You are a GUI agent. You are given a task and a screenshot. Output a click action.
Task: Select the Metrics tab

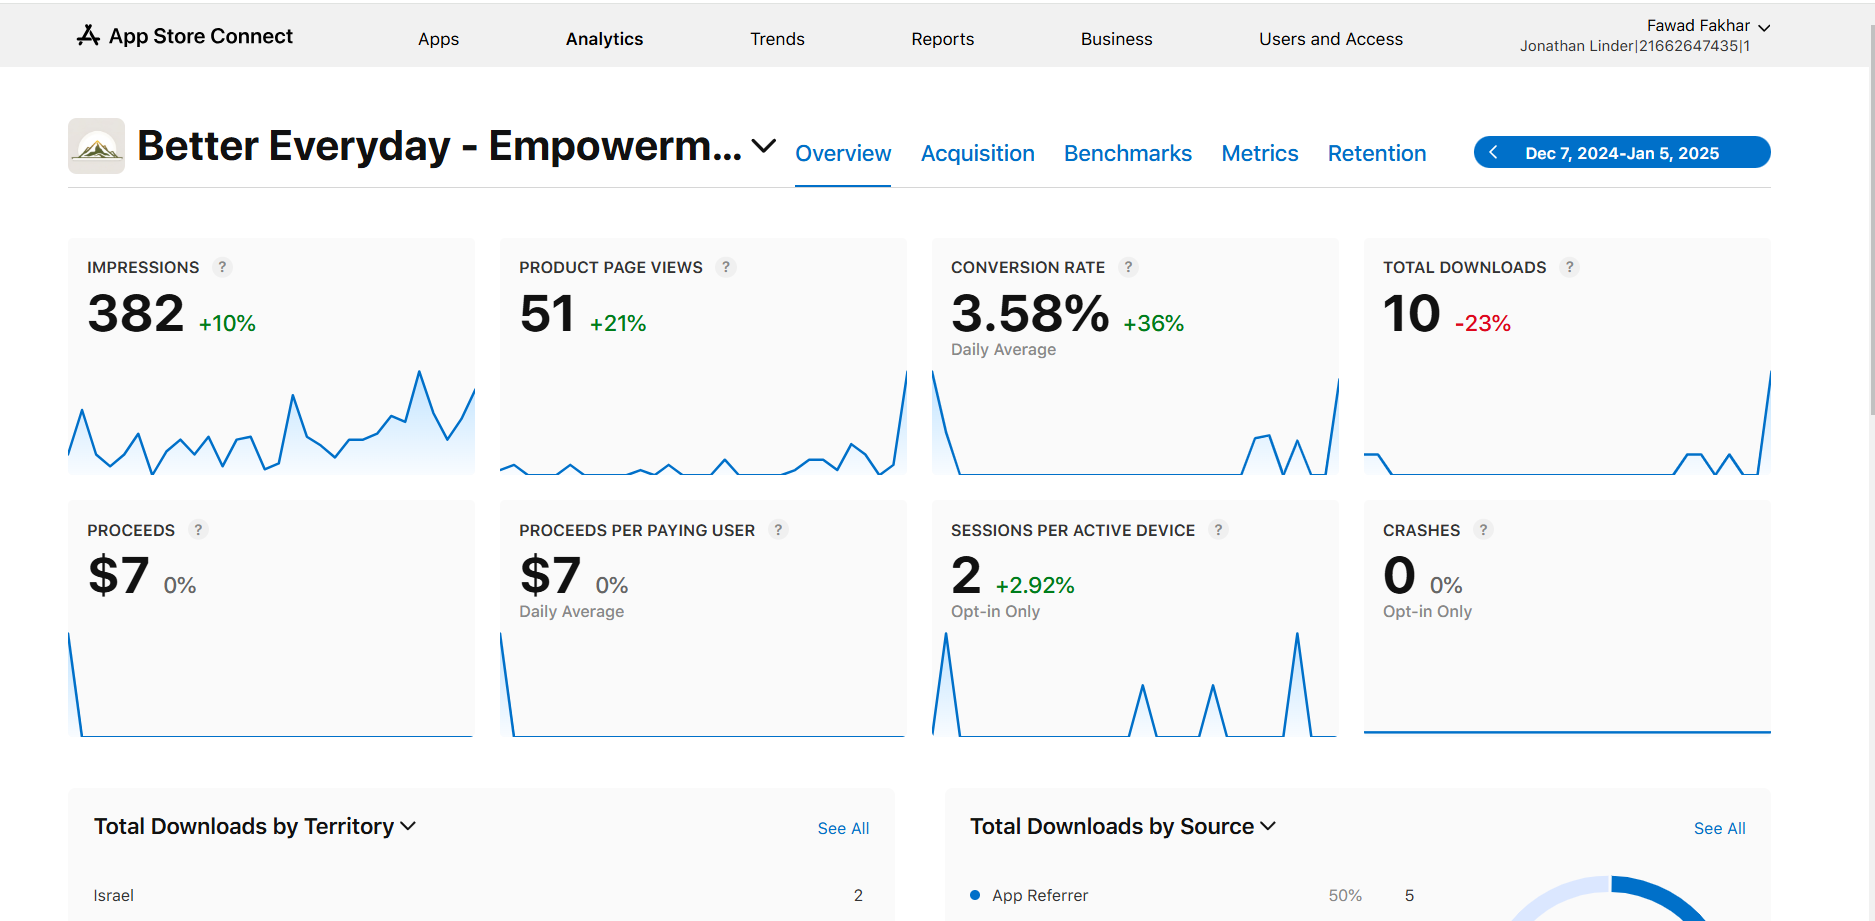[1260, 154]
